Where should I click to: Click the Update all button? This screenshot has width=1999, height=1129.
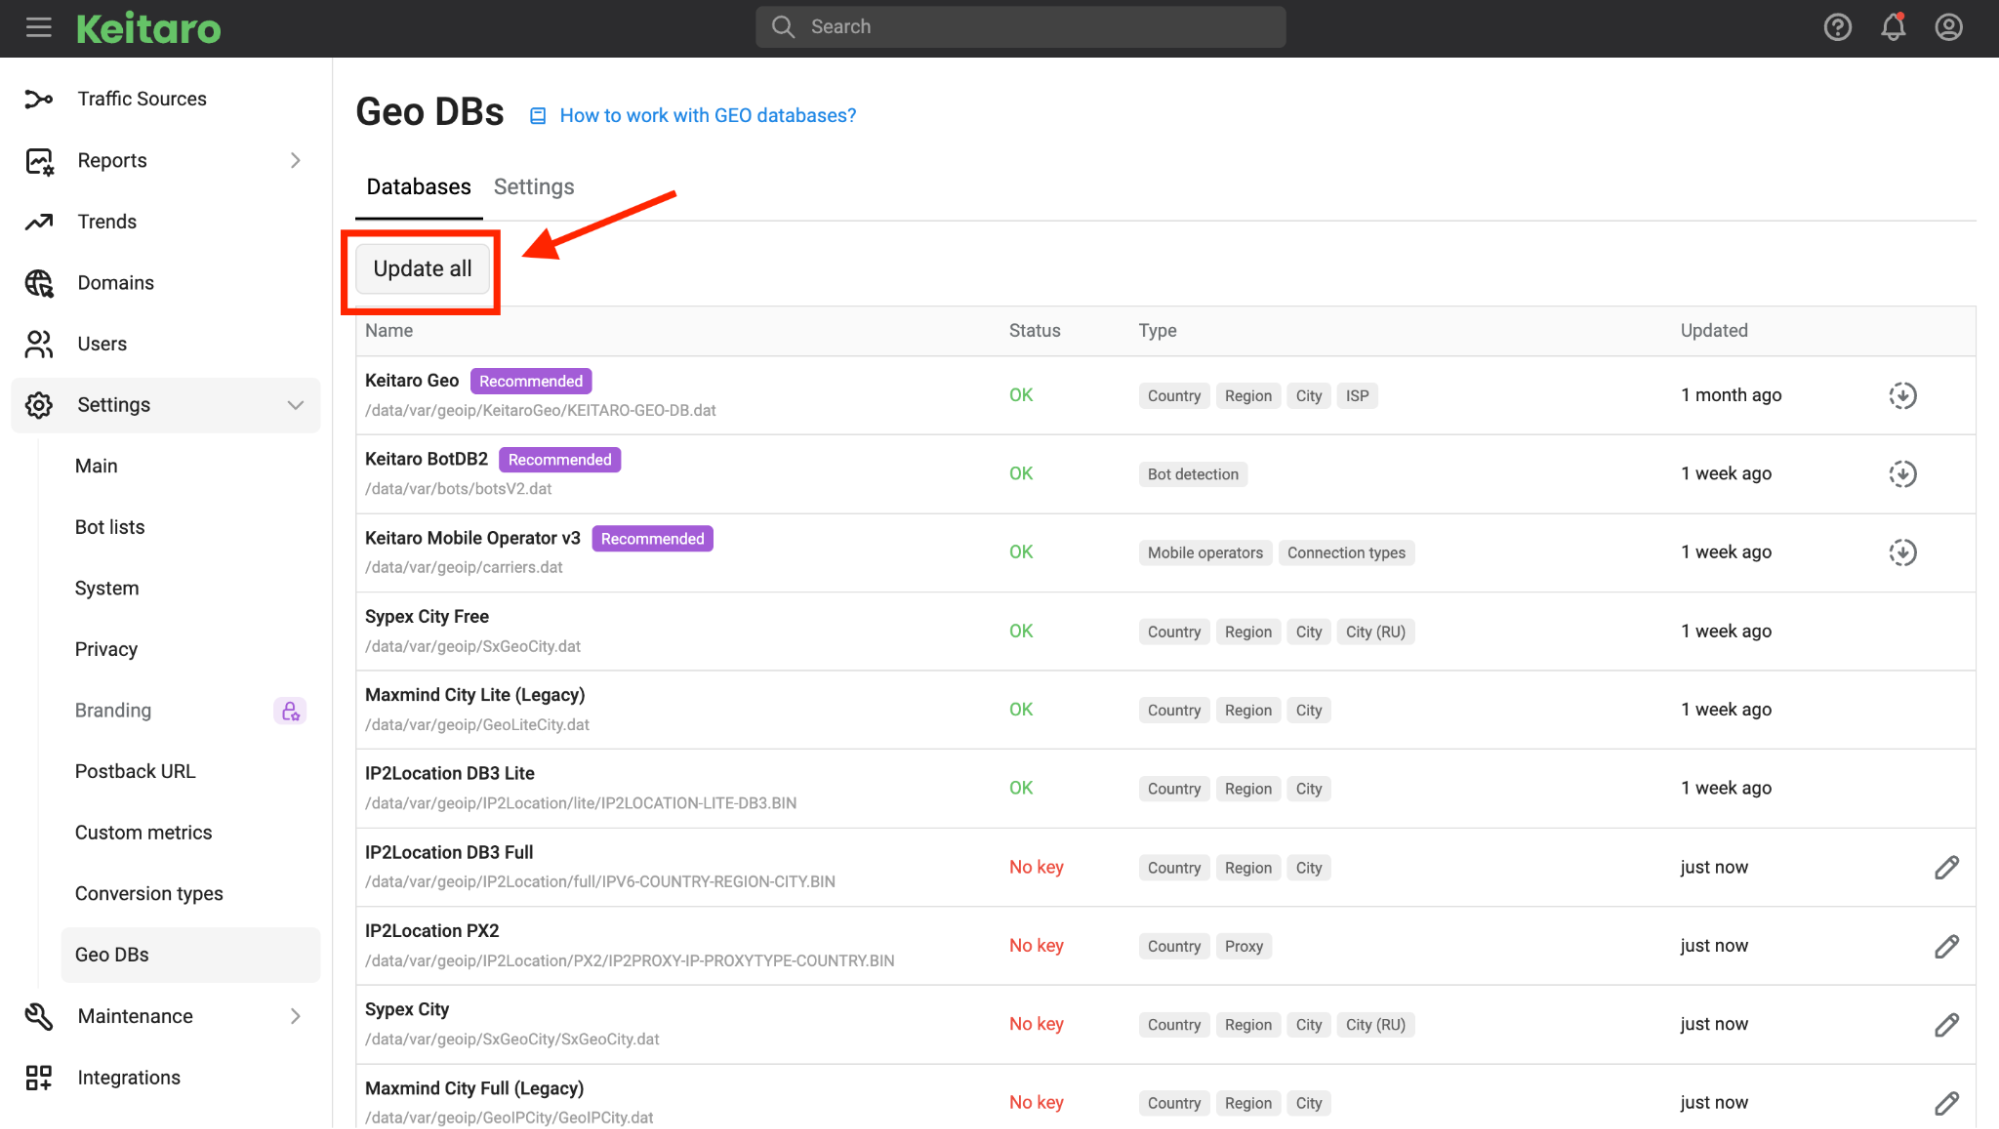[422, 269]
